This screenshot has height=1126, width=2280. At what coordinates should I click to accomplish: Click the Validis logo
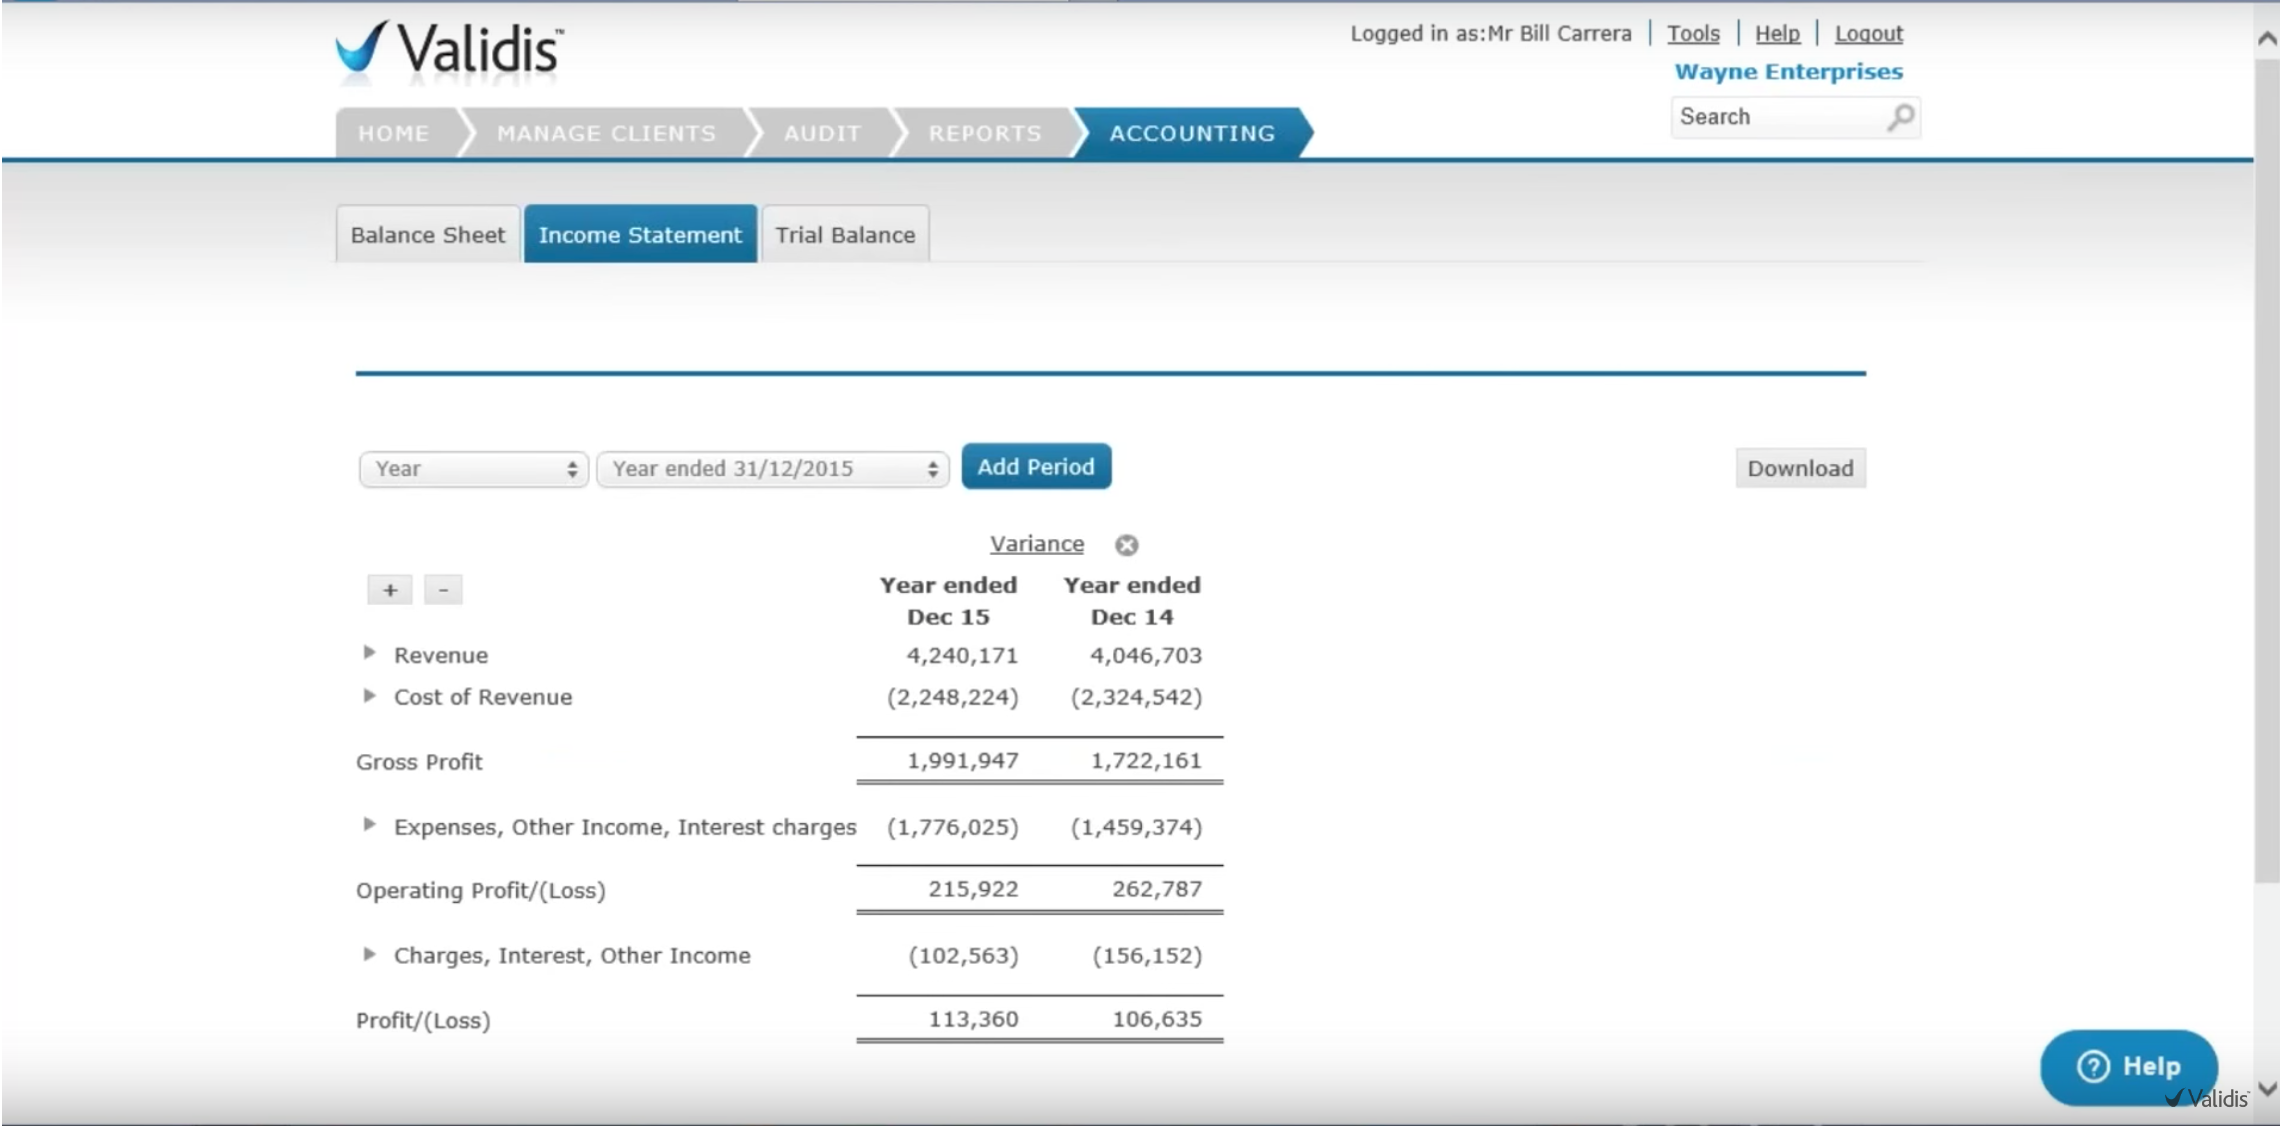449,48
